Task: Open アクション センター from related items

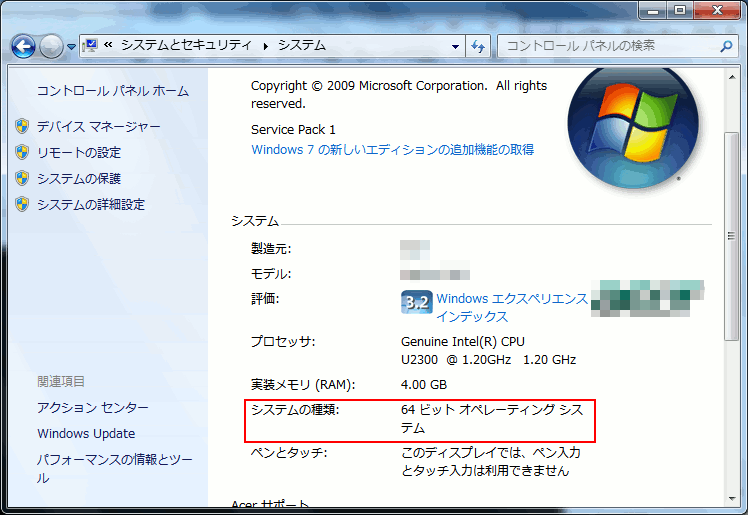Action: [93, 407]
